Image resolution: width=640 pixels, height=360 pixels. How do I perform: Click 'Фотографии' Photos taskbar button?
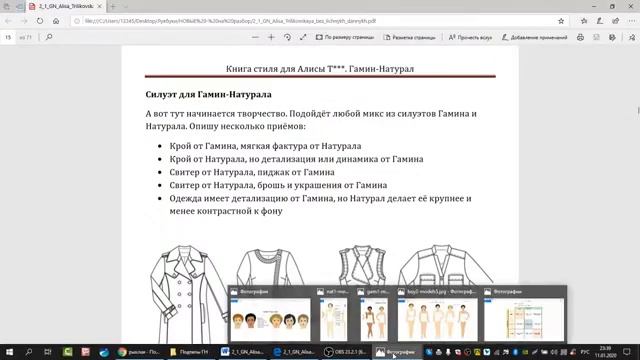(398, 352)
